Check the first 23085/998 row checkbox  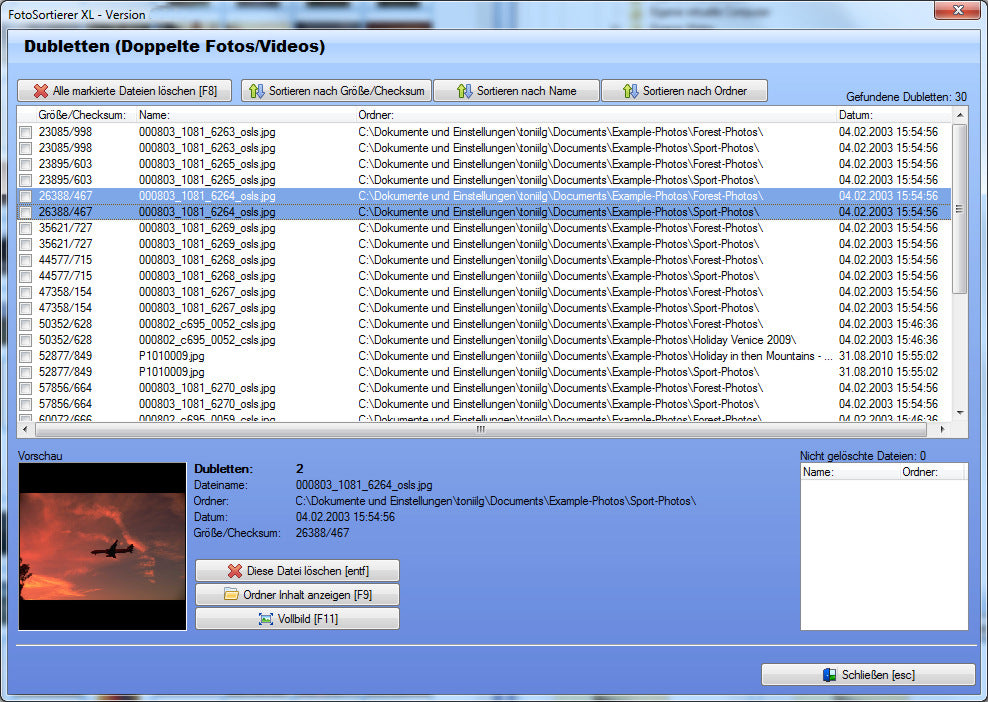tap(26, 132)
